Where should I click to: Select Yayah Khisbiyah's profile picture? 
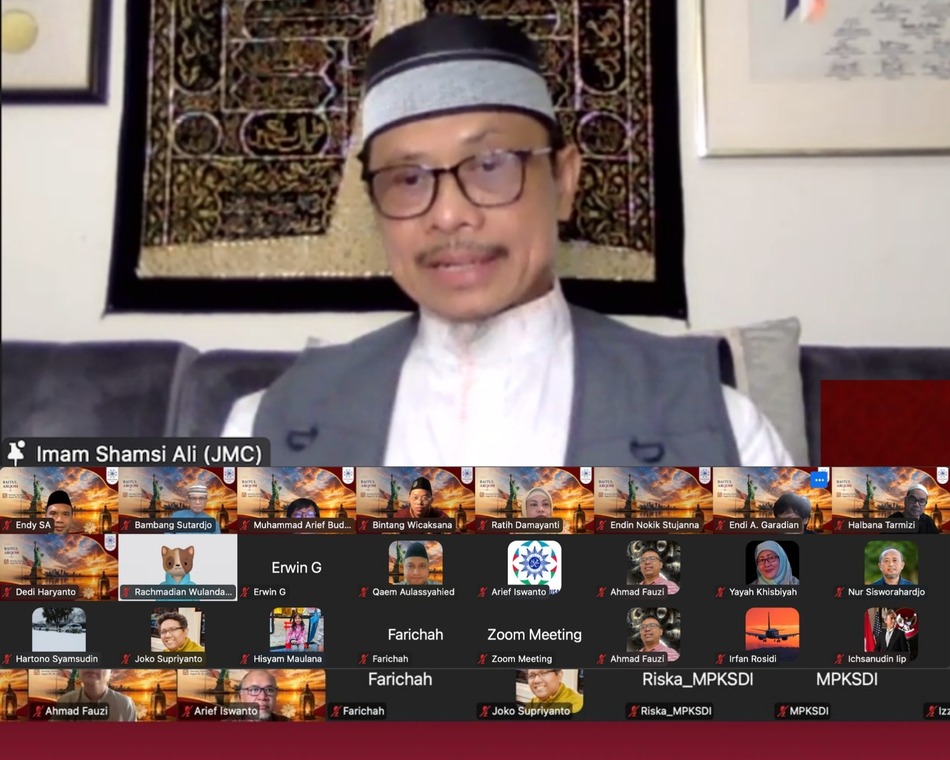click(772, 562)
